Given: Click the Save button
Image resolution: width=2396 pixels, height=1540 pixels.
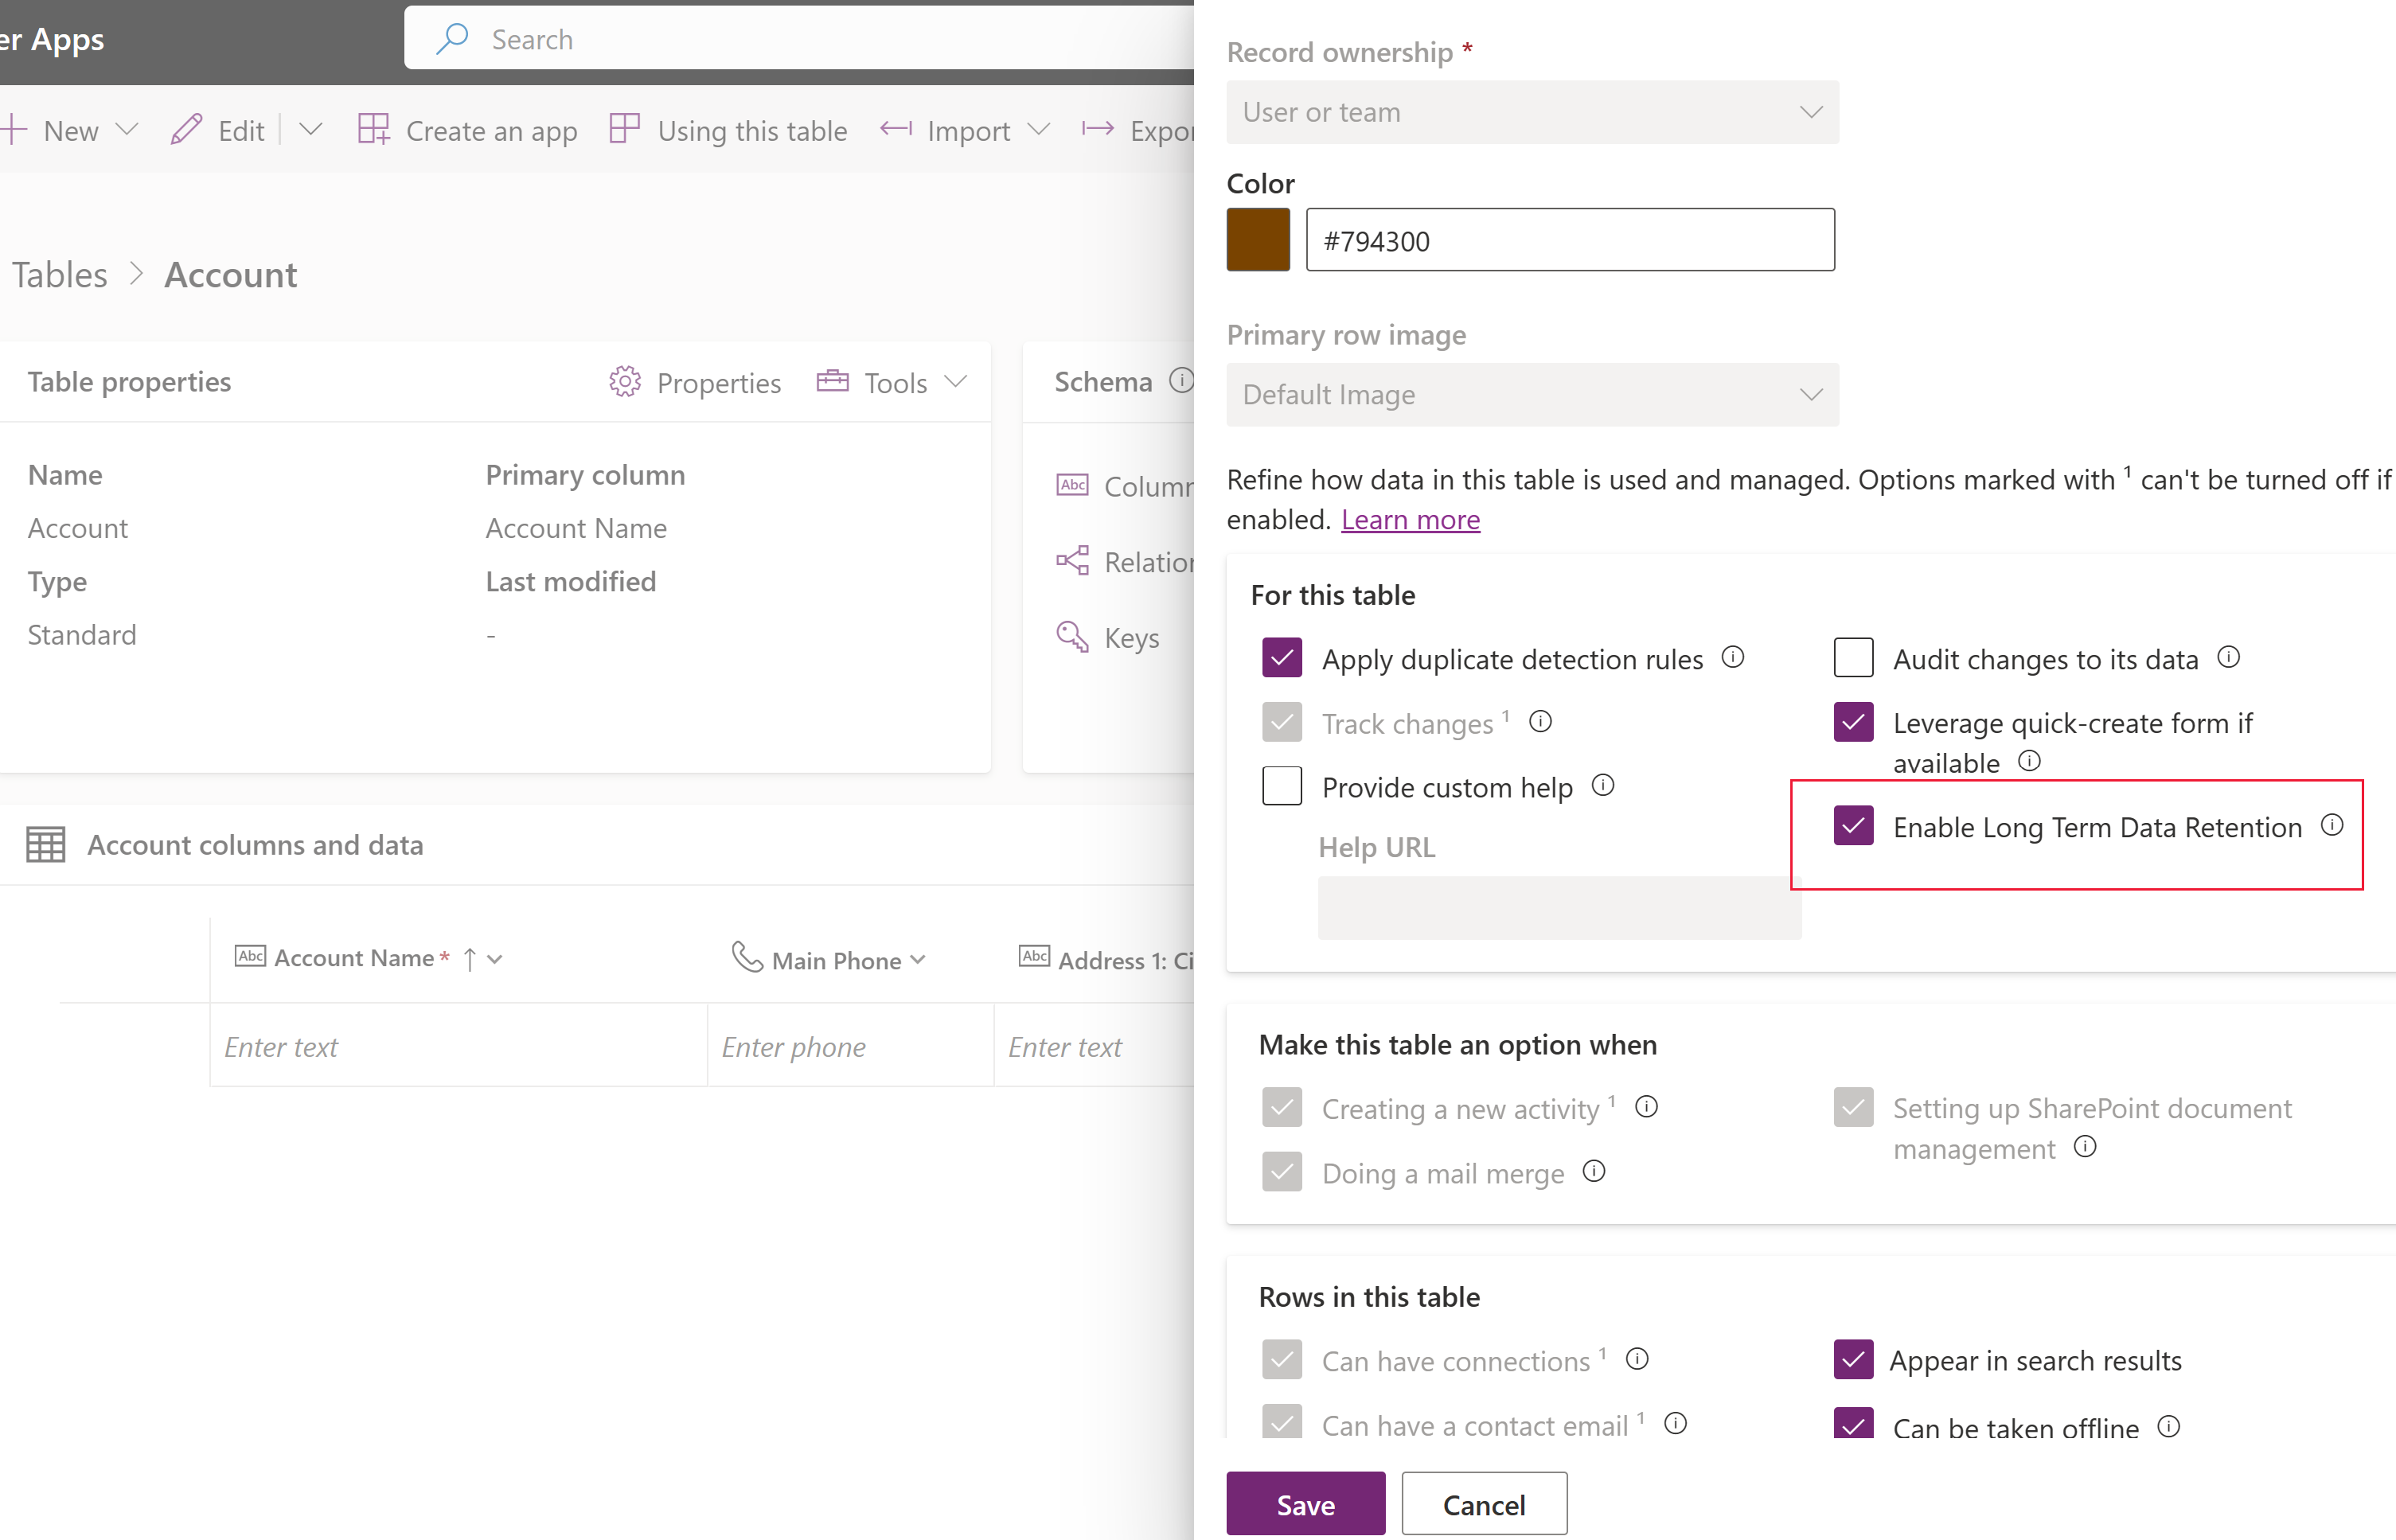Looking at the screenshot, I should pos(1305,1505).
